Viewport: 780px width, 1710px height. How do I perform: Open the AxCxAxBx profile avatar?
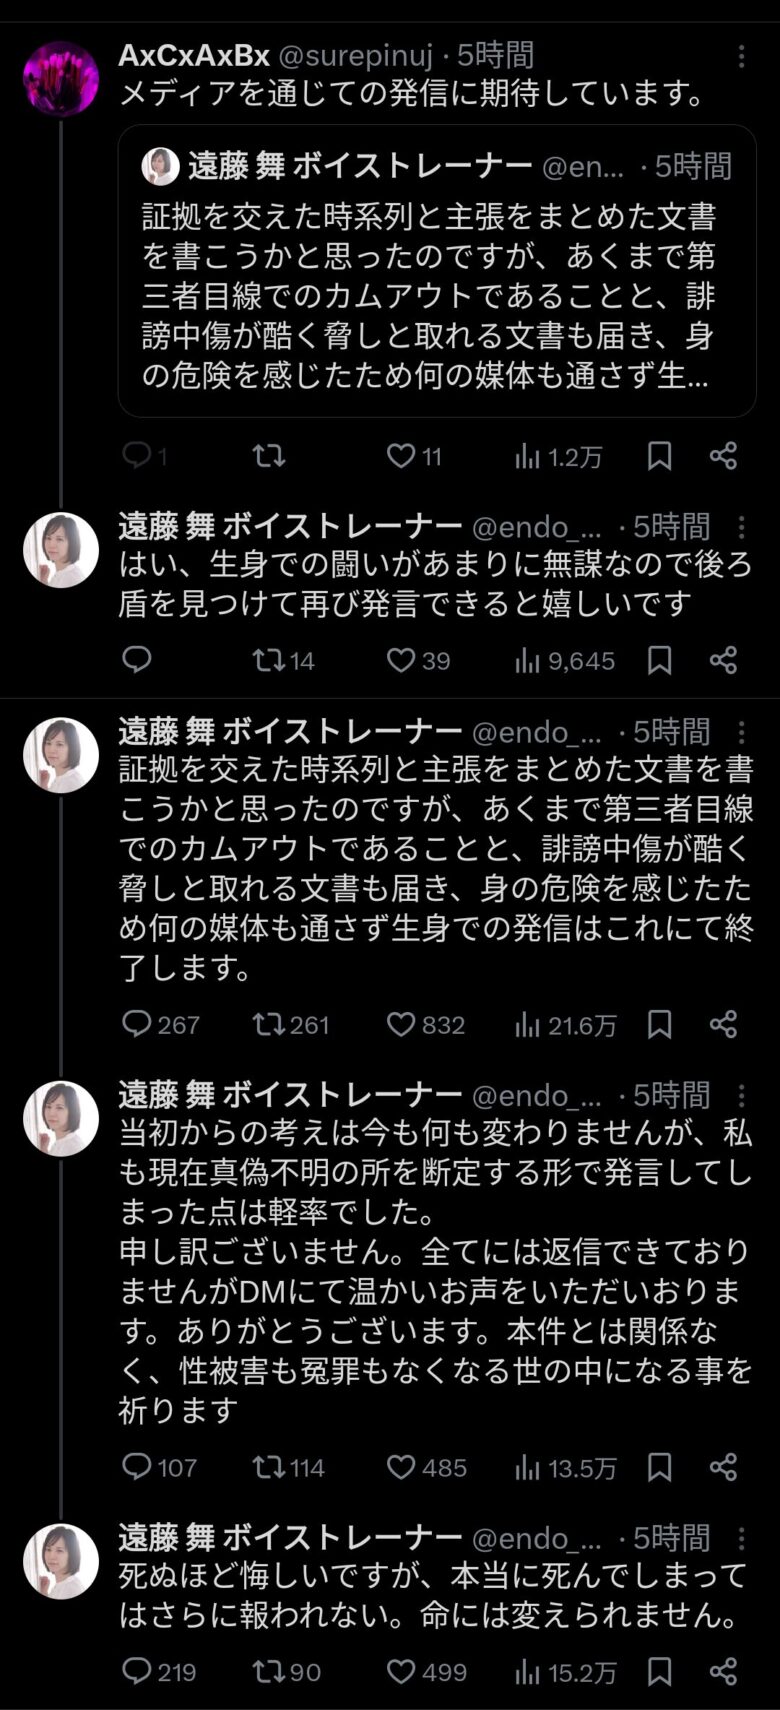tap(61, 79)
